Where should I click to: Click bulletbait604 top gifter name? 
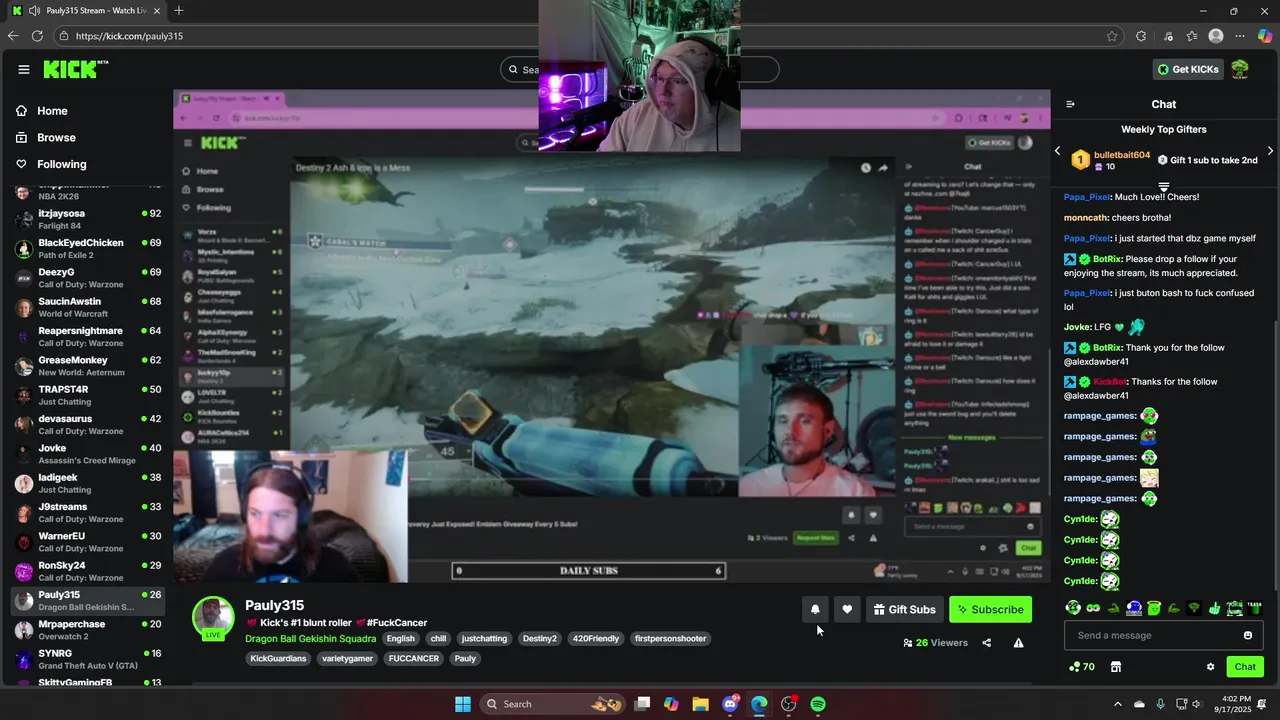pos(1122,155)
